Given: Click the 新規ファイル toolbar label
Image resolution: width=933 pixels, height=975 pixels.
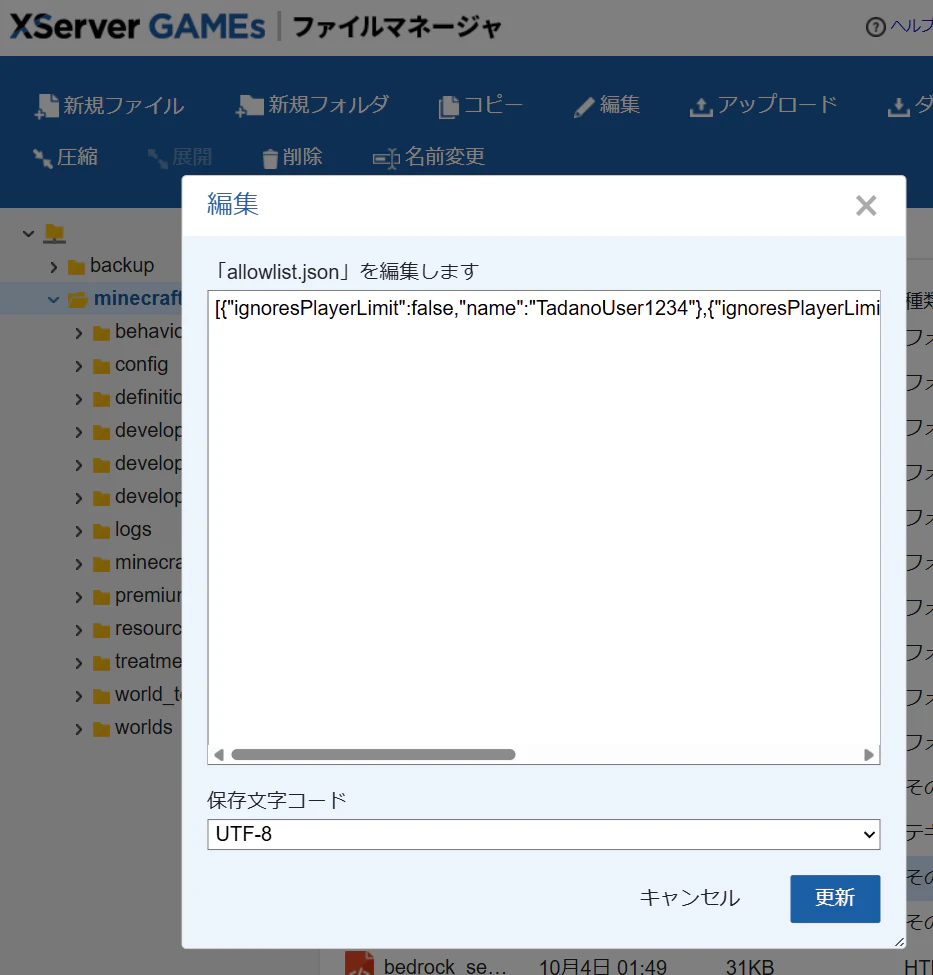Looking at the screenshot, I should tap(123, 106).
